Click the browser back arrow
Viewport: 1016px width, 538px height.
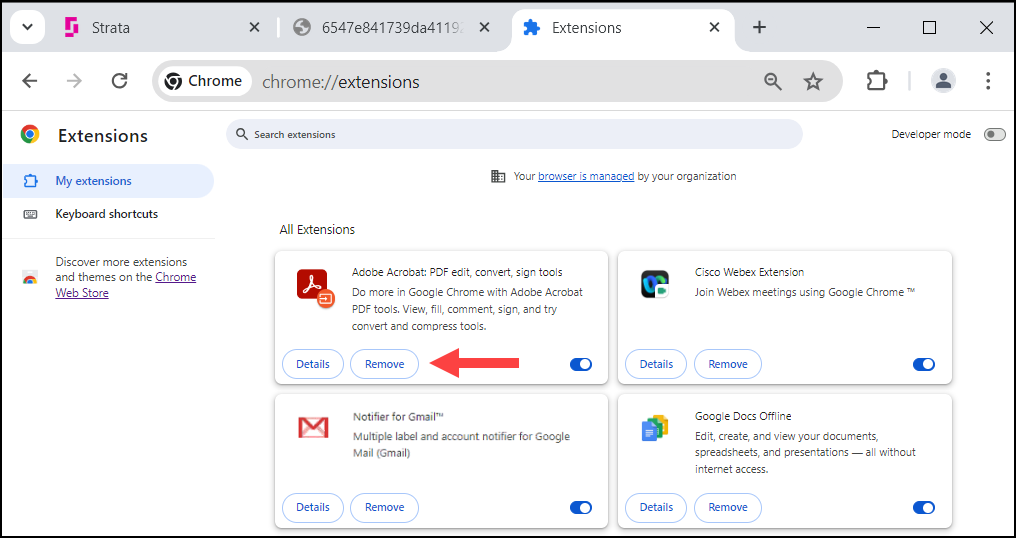pyautogui.click(x=30, y=81)
